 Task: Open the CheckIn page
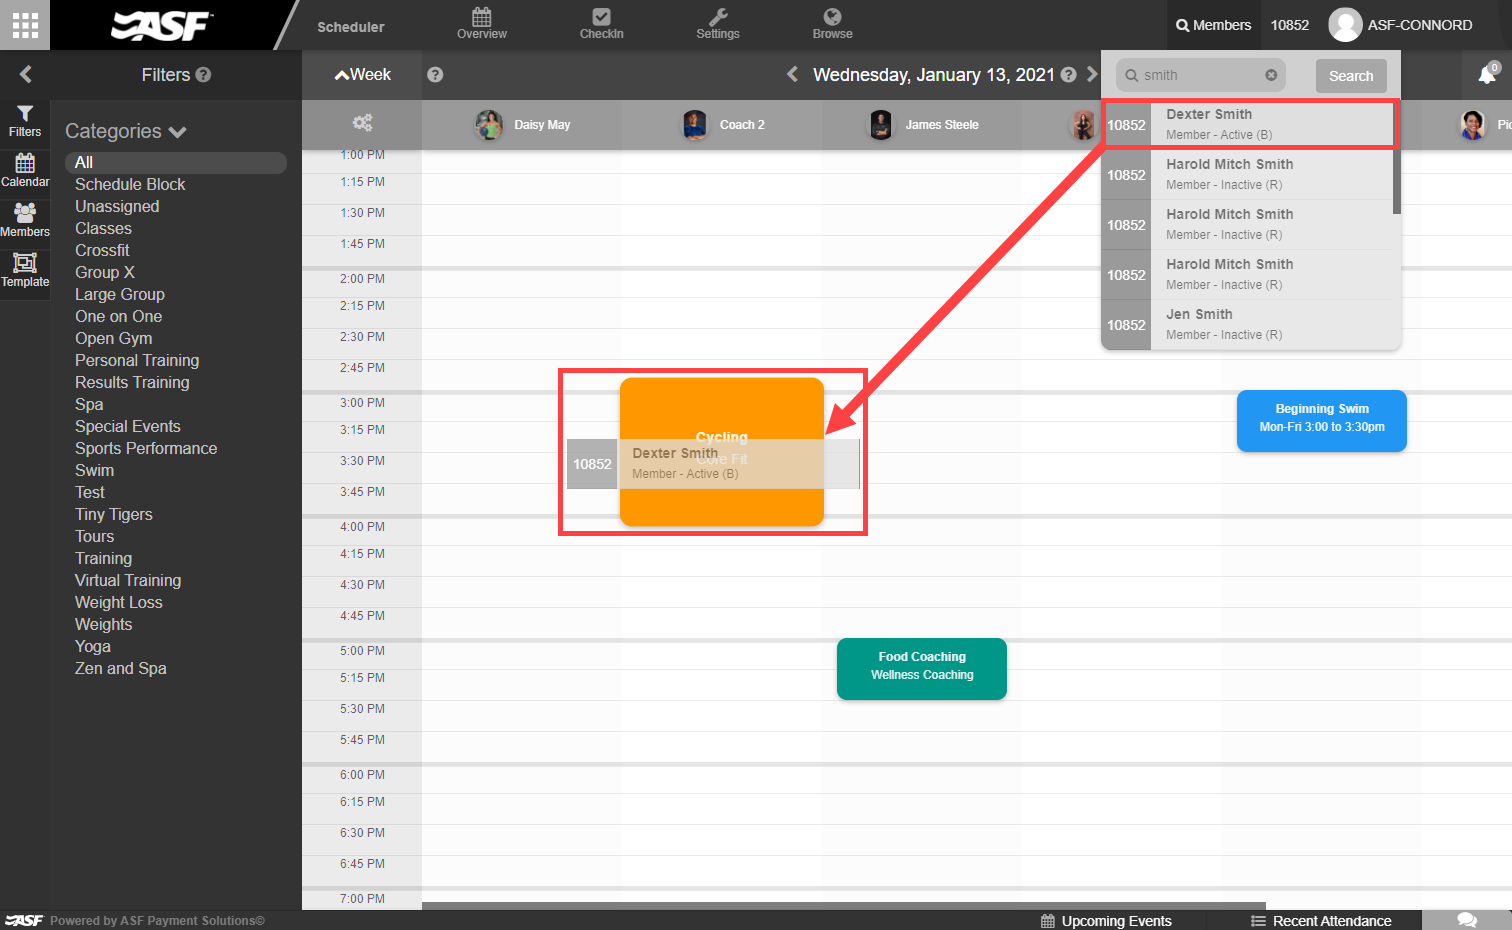[x=601, y=24]
